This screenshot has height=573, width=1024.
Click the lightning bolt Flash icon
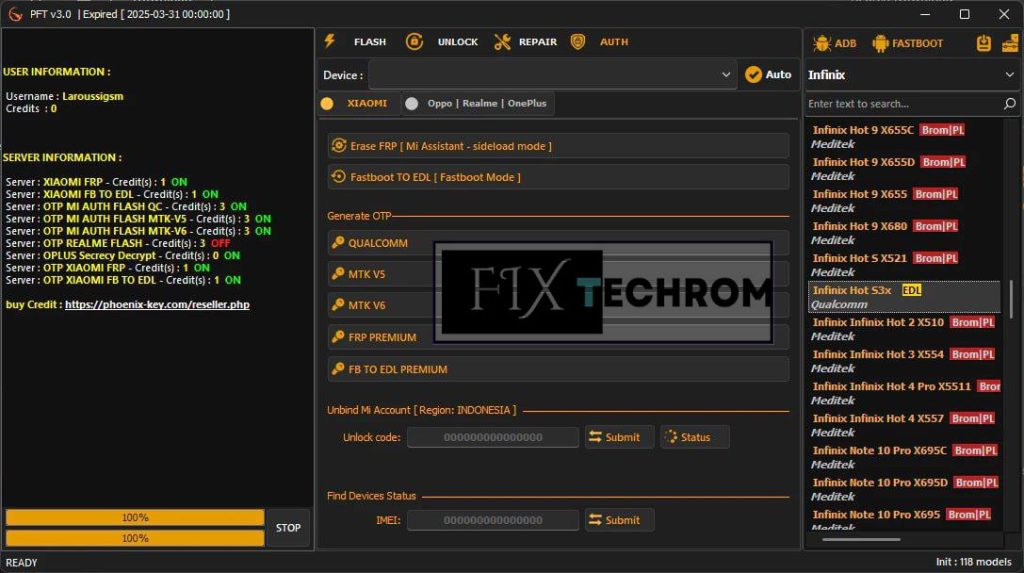pos(330,41)
